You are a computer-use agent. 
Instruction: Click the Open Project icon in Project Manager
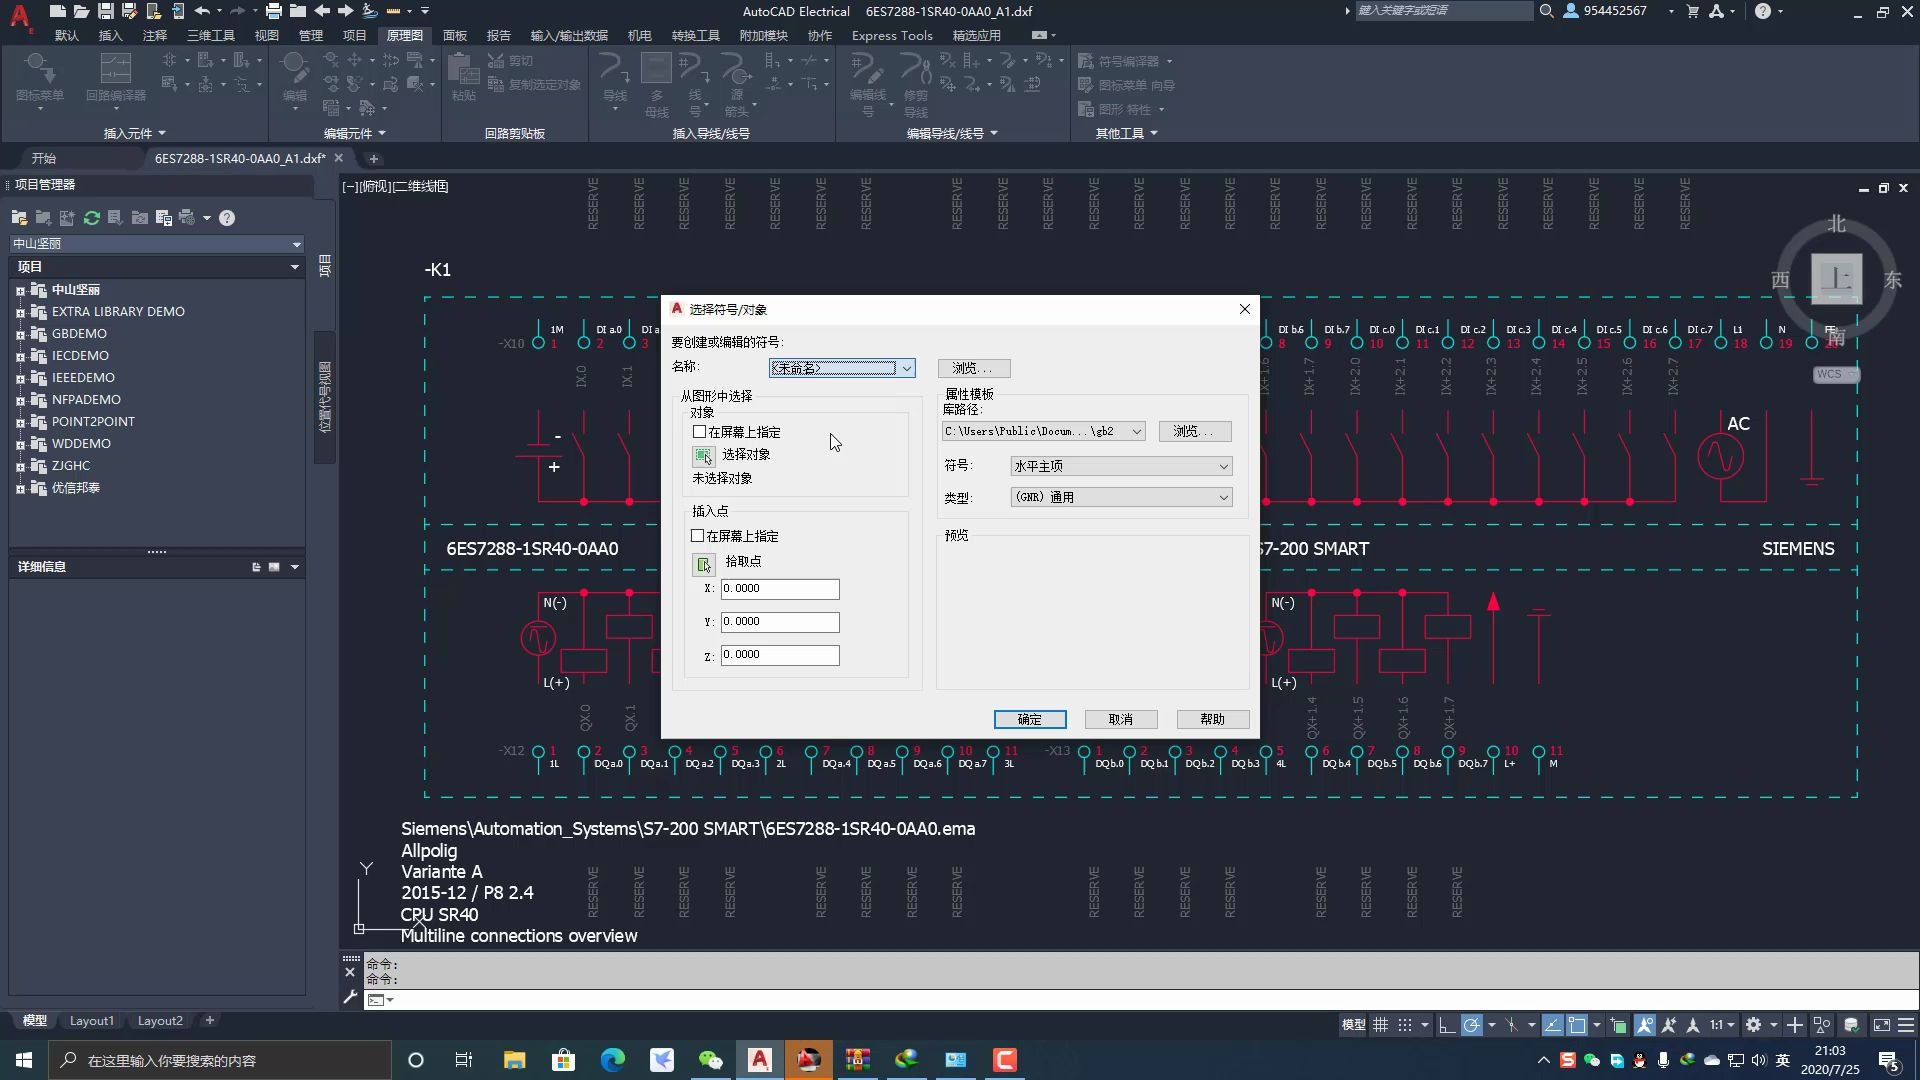coord(19,218)
